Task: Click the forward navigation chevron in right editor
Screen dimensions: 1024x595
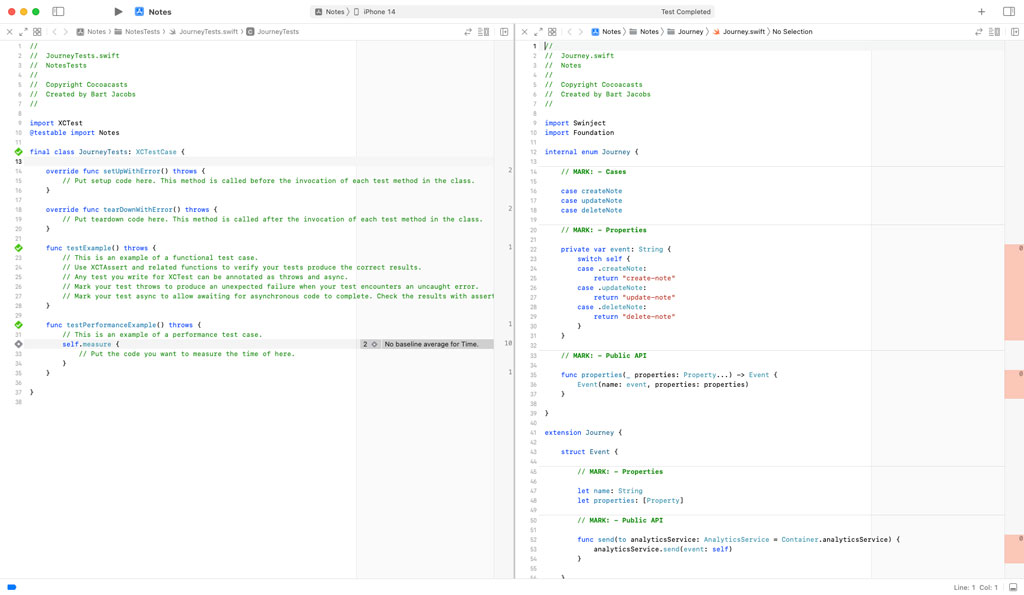Action: [581, 31]
